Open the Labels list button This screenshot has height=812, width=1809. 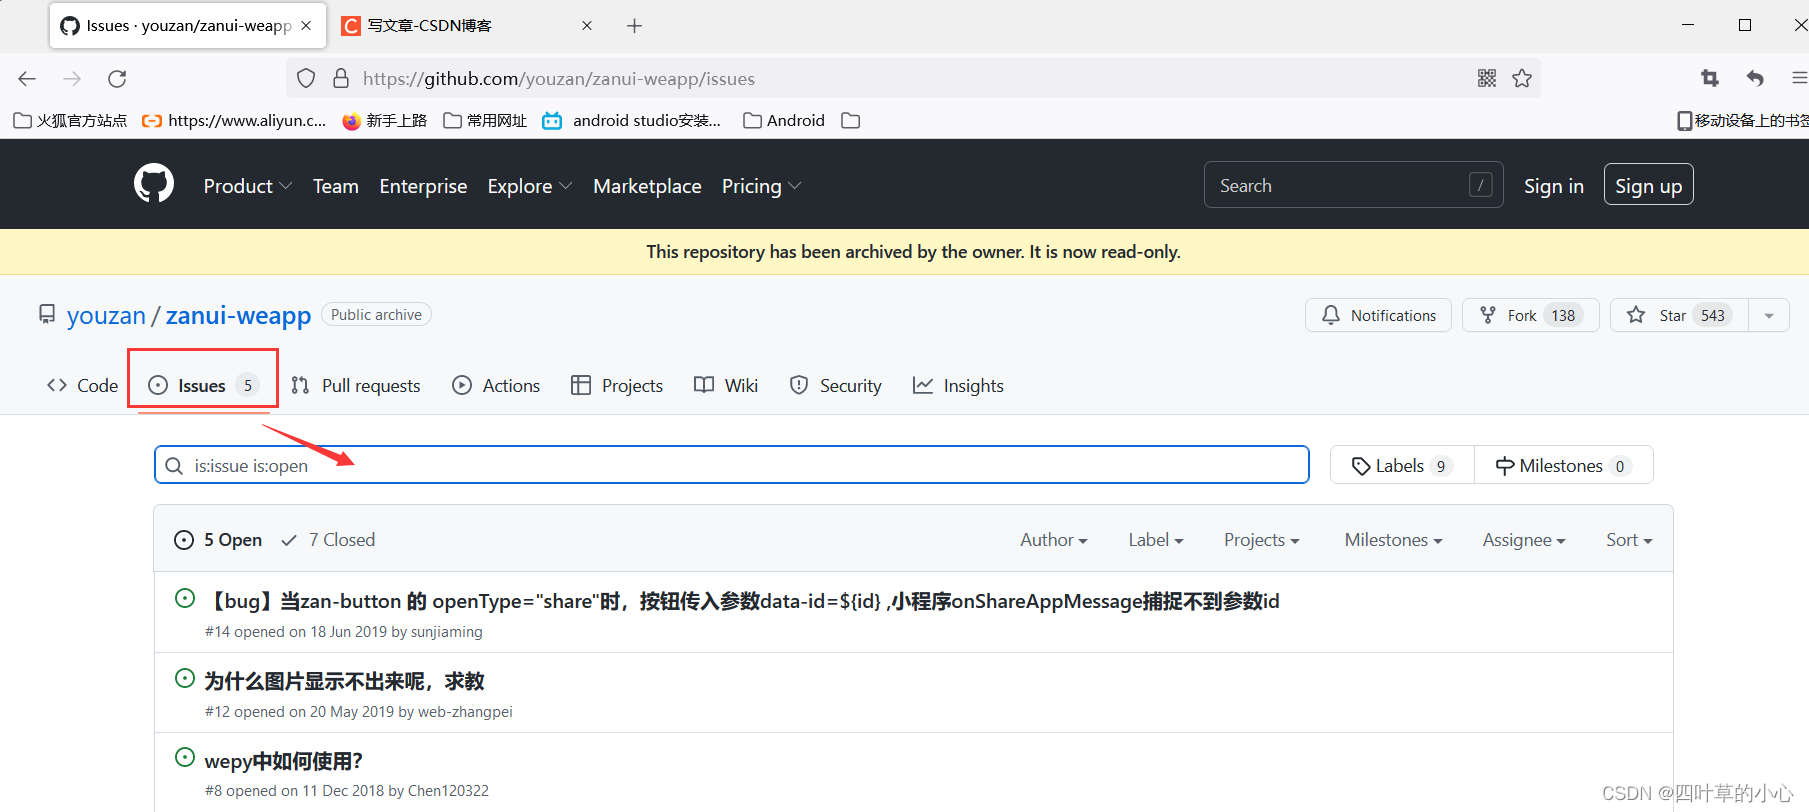click(1402, 466)
